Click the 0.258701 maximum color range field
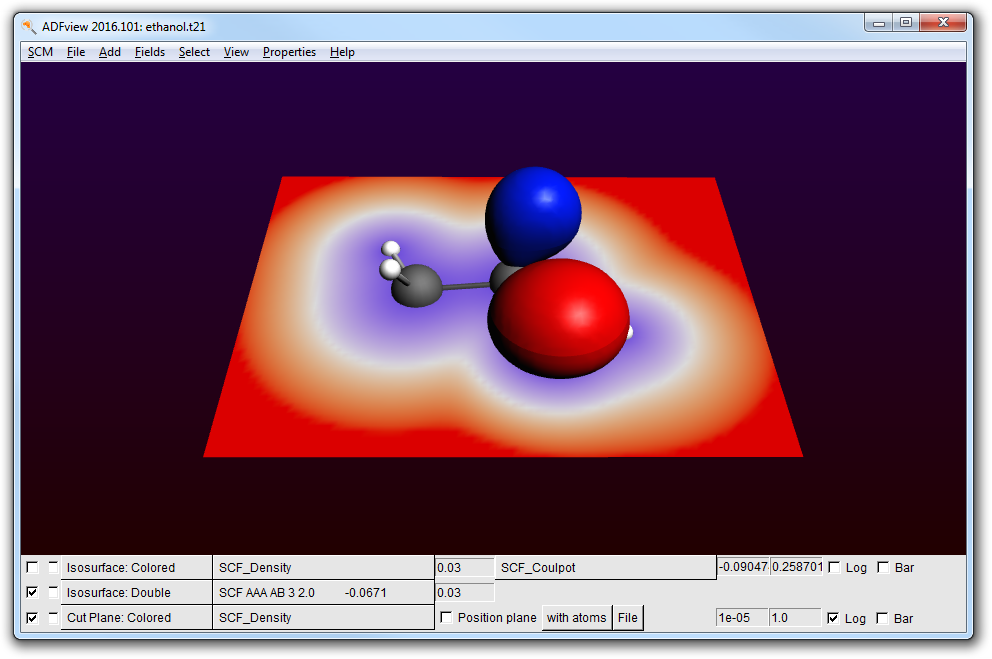The height and width of the screenshot is (659, 992). coord(797,567)
